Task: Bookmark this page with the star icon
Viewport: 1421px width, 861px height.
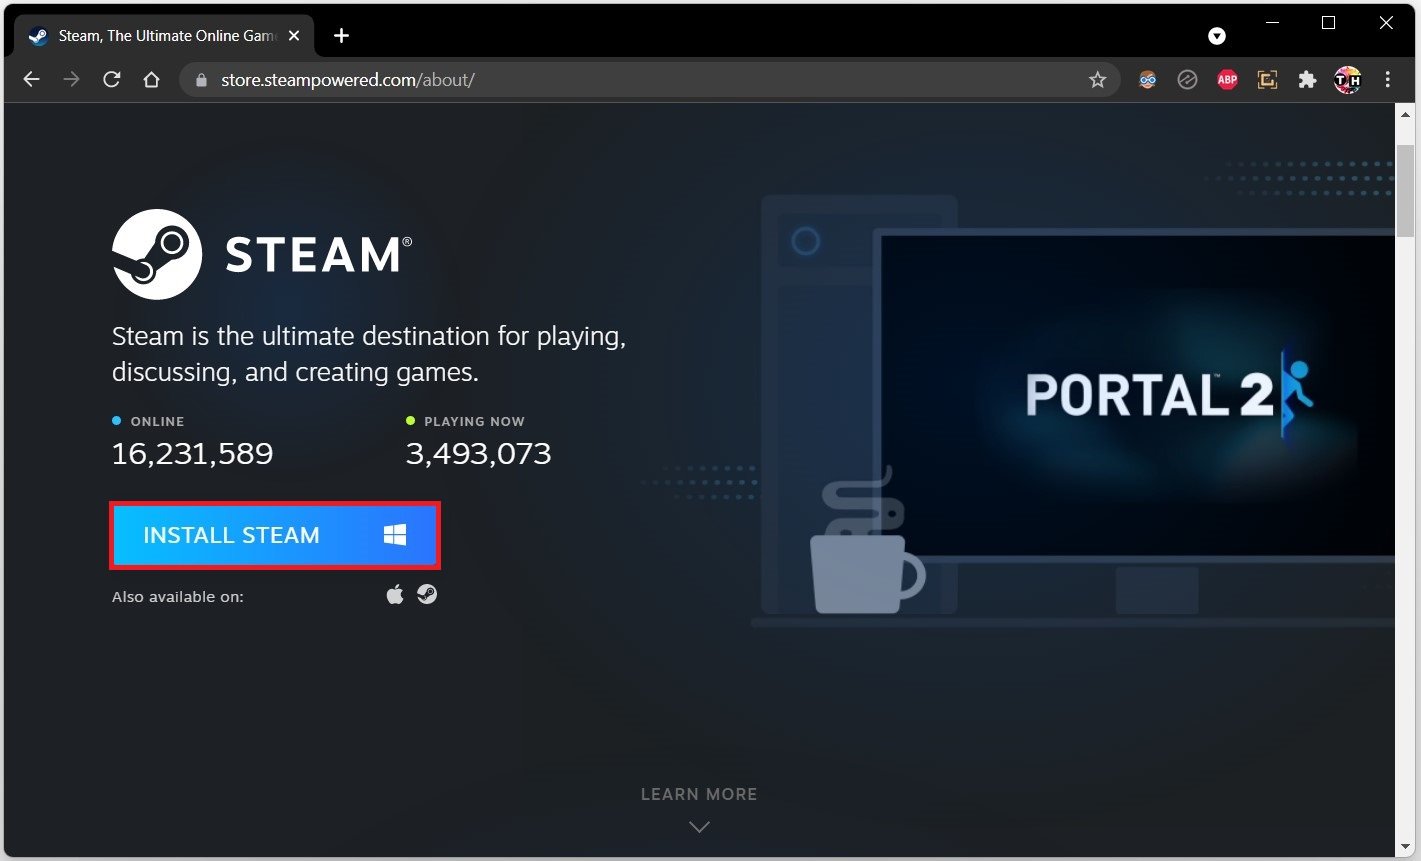Action: pos(1098,80)
